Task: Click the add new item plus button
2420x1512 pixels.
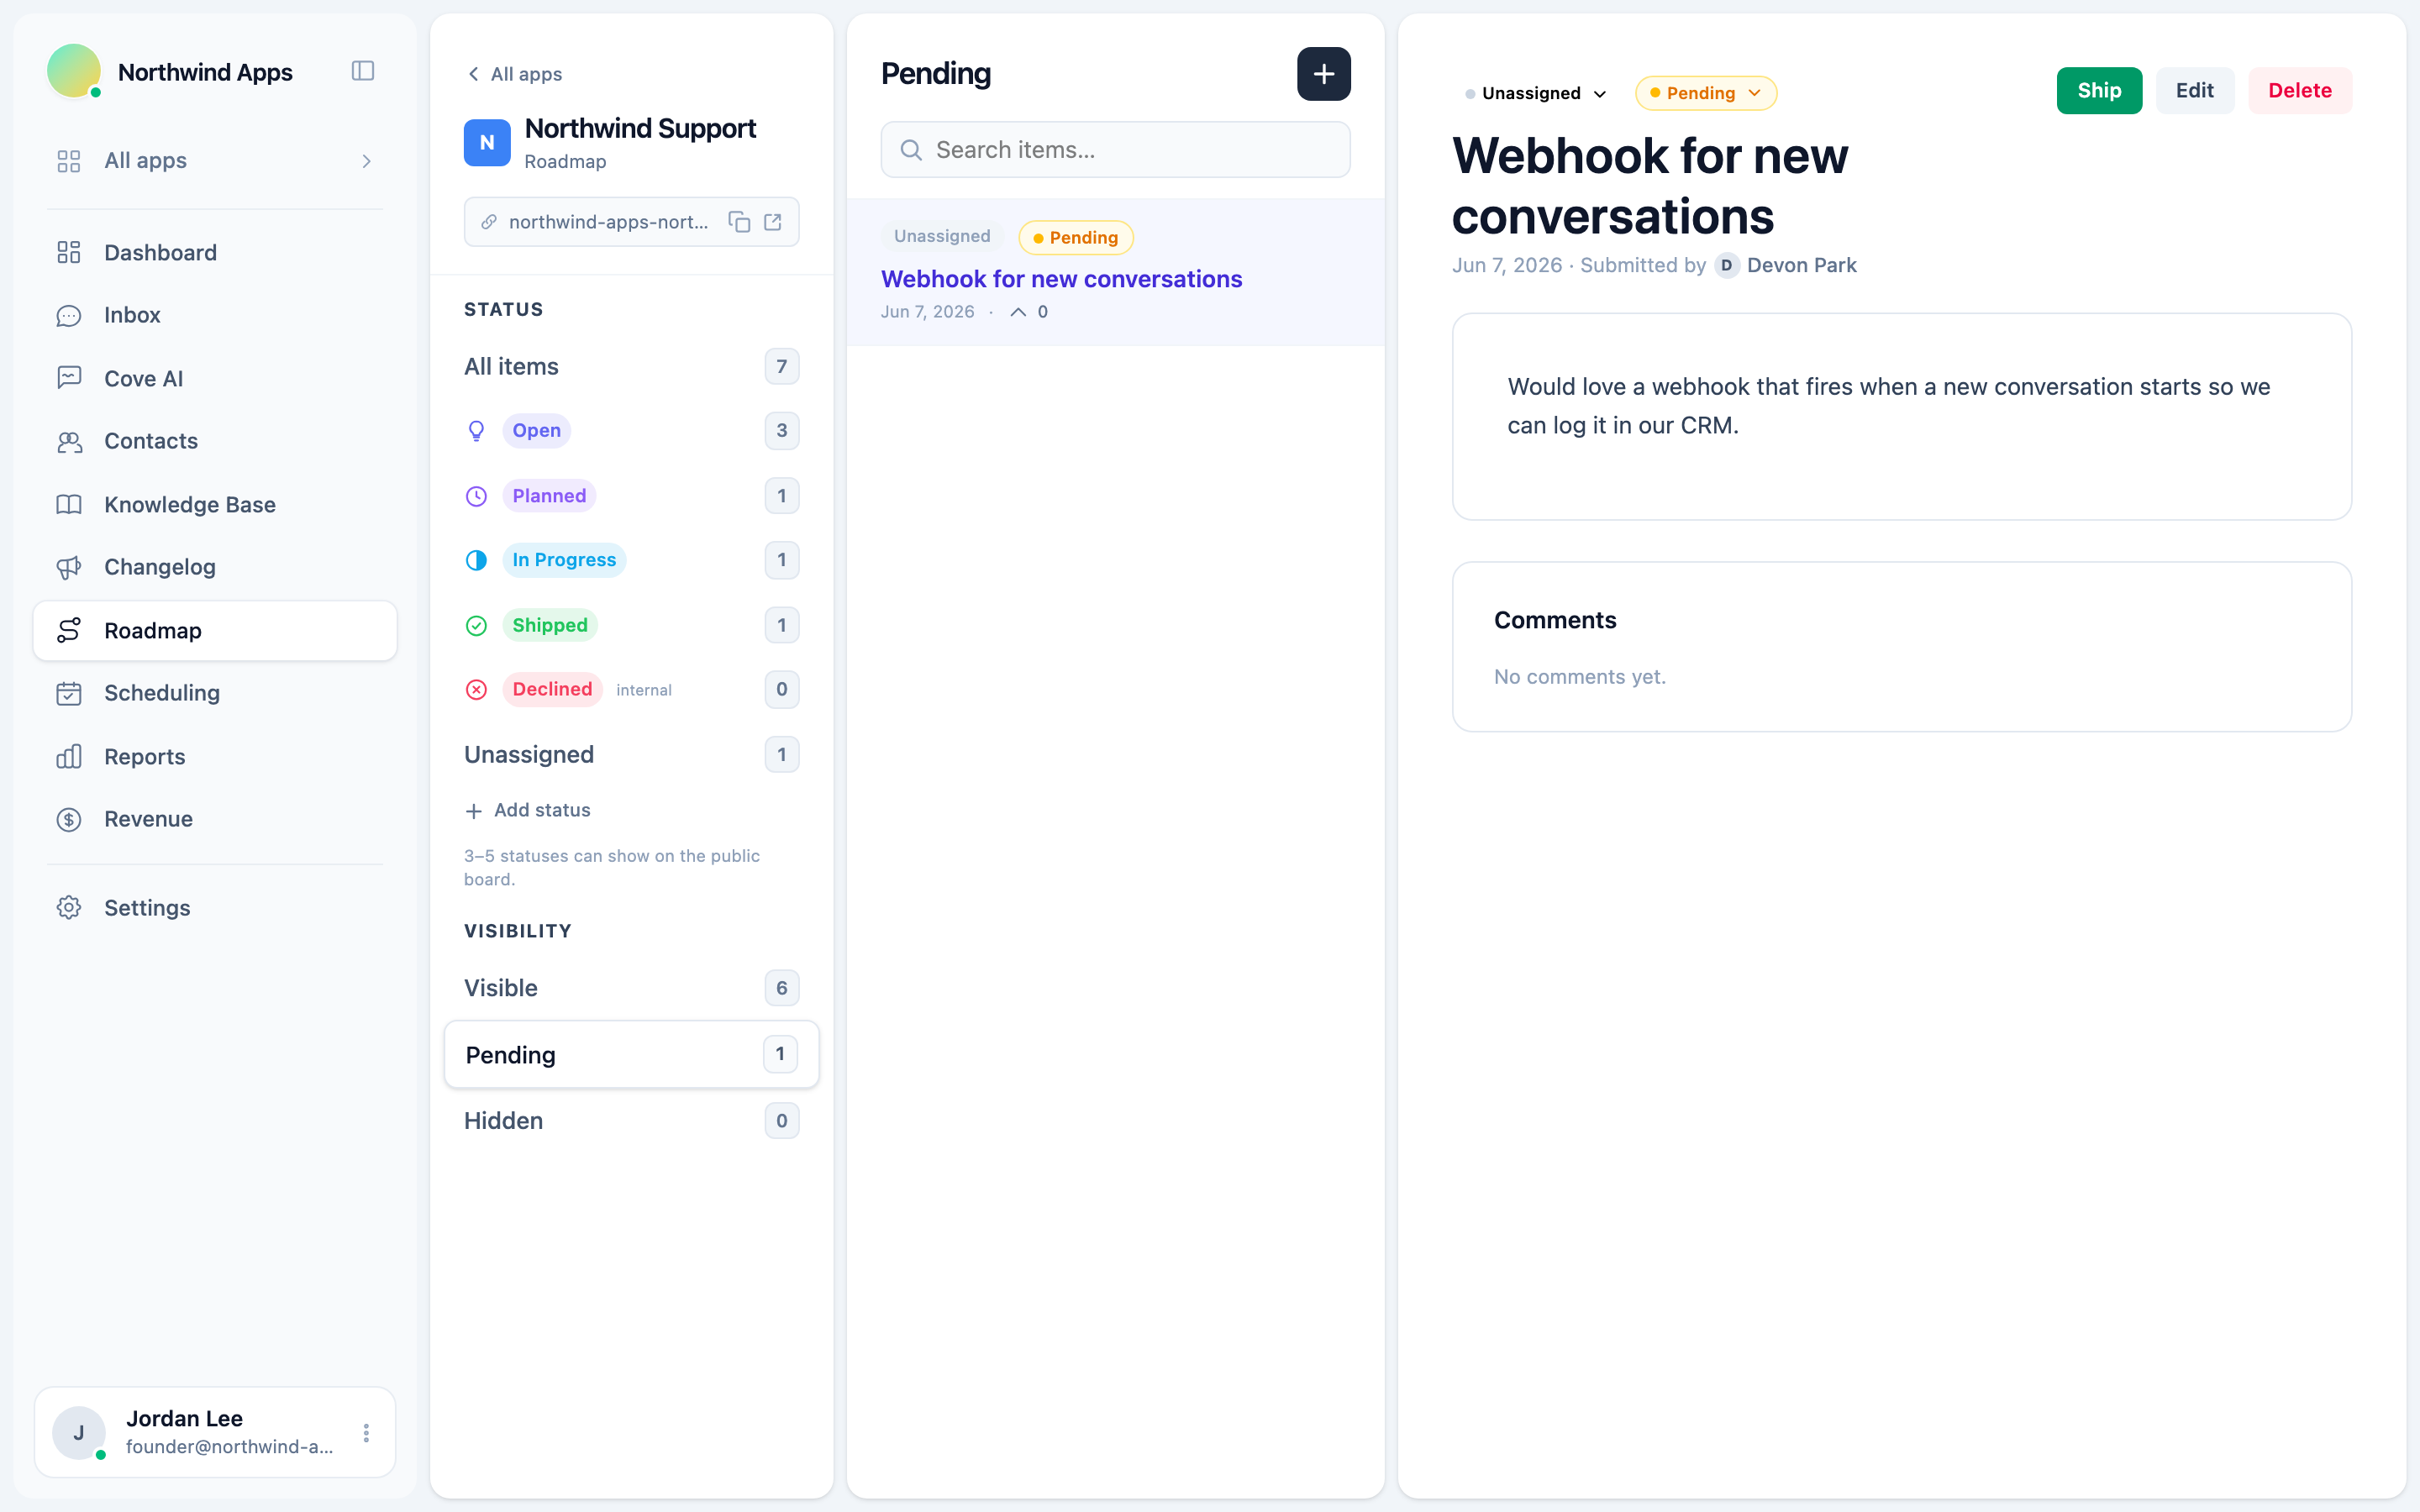Action: click(1323, 74)
